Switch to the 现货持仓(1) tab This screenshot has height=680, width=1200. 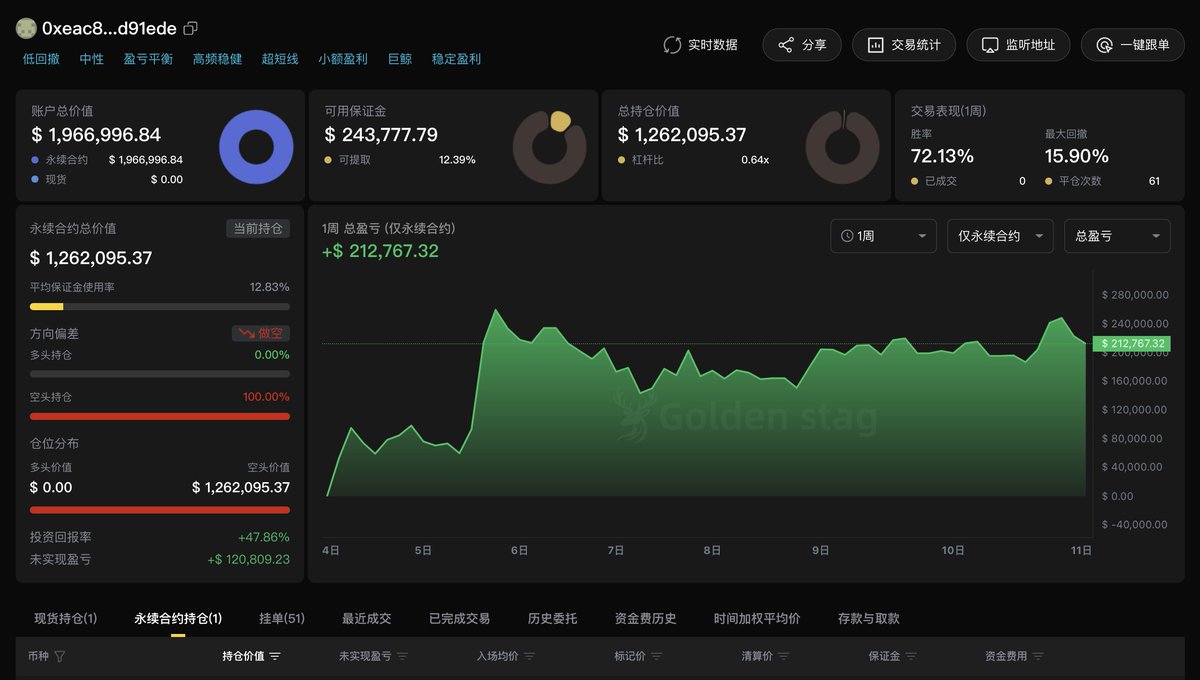[66, 619]
